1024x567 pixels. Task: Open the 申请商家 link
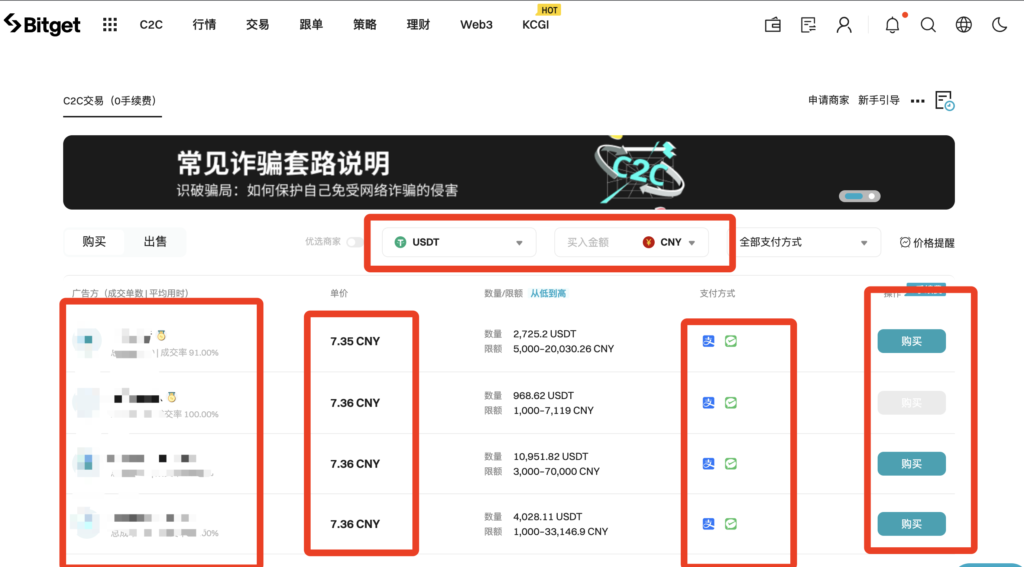(x=828, y=101)
